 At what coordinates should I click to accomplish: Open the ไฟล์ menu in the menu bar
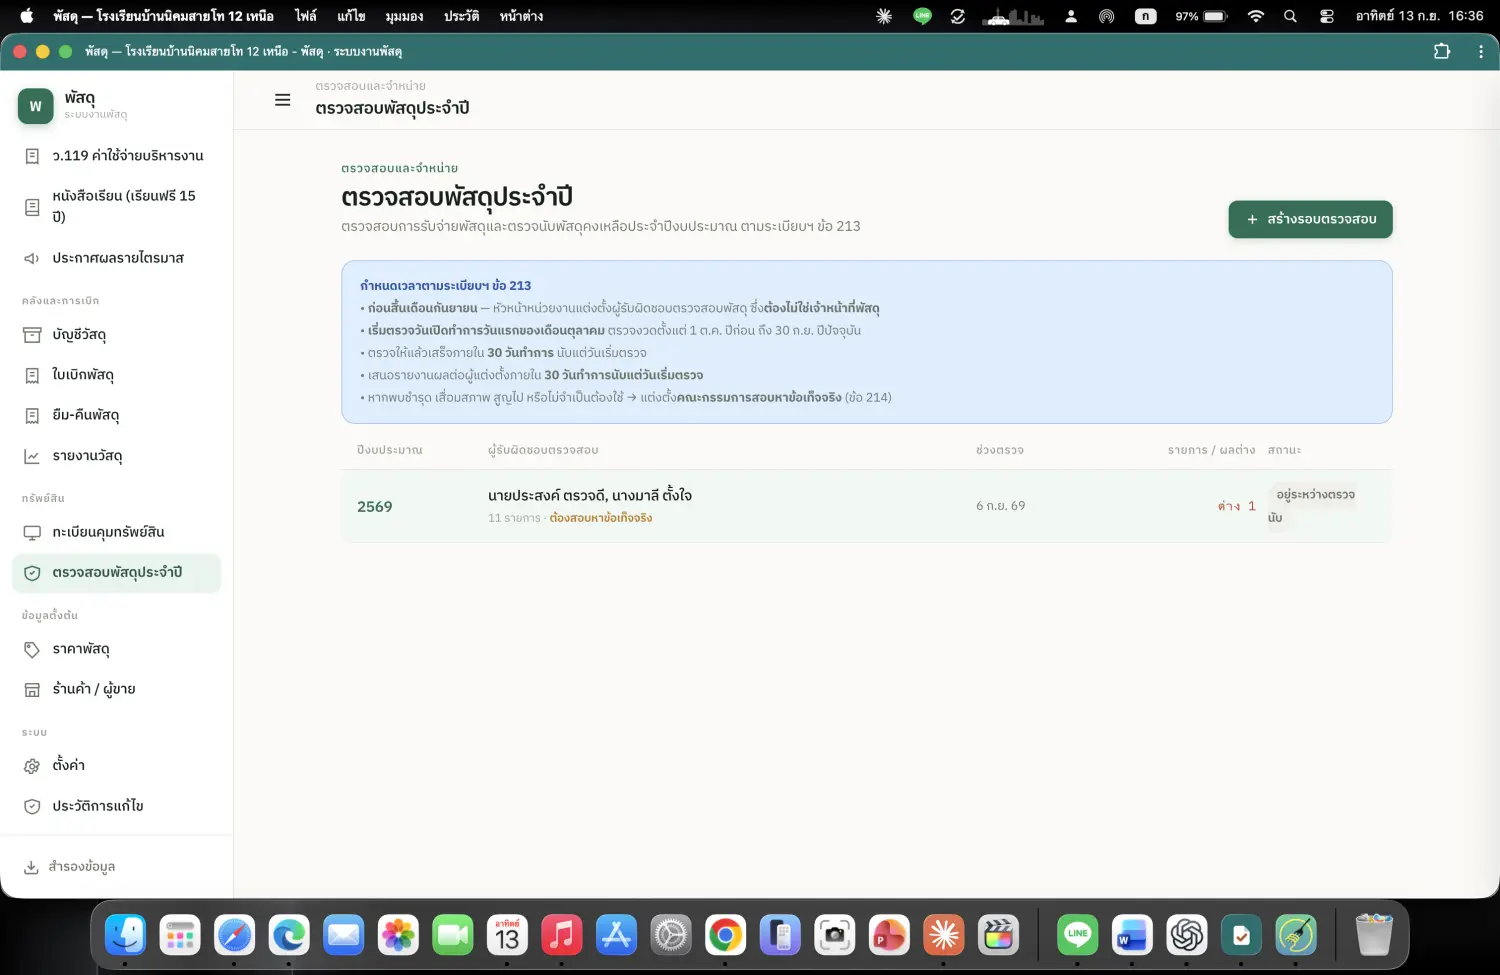point(305,16)
